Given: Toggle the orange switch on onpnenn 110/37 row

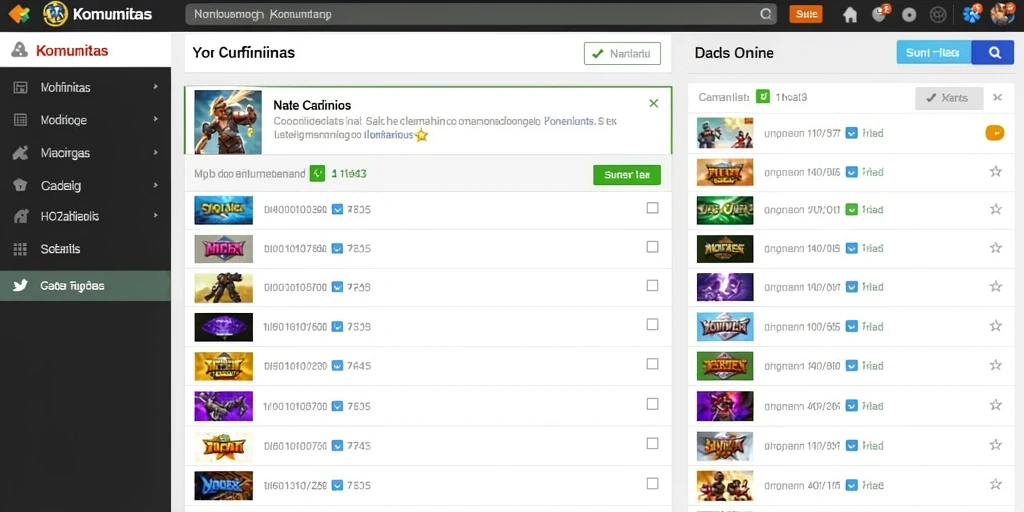Looking at the screenshot, I should pyautogui.click(x=994, y=133).
